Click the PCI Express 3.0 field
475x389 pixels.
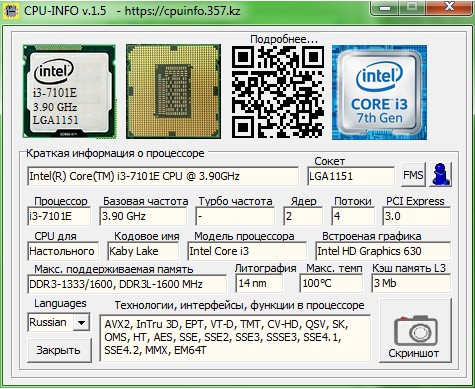click(417, 217)
